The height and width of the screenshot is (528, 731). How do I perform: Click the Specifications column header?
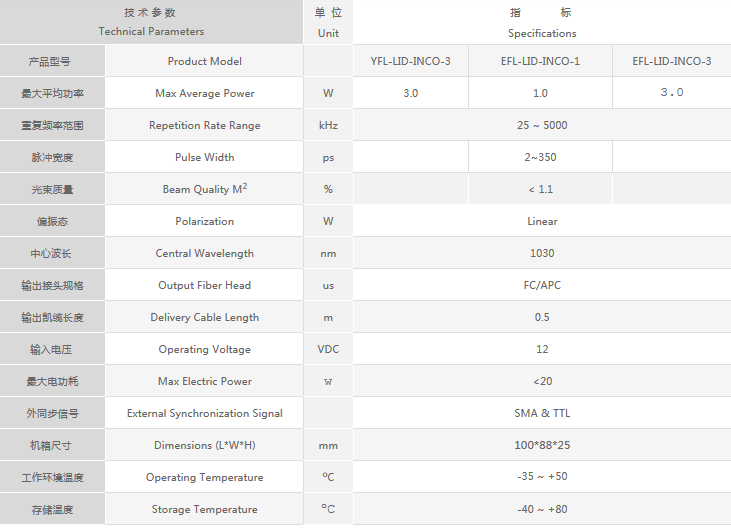(x=542, y=22)
